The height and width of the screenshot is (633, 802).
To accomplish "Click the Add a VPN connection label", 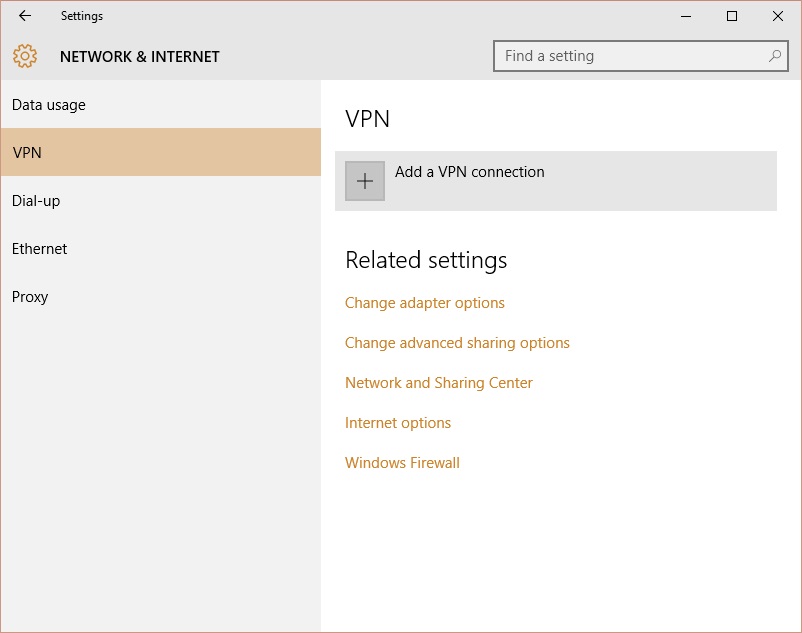I will click(x=470, y=172).
